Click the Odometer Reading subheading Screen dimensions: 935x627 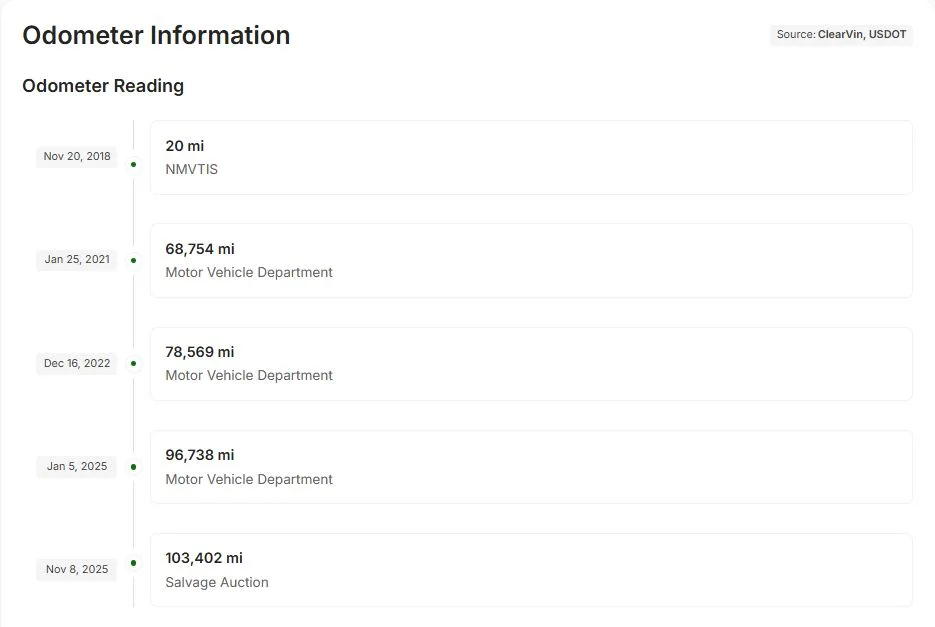(103, 86)
